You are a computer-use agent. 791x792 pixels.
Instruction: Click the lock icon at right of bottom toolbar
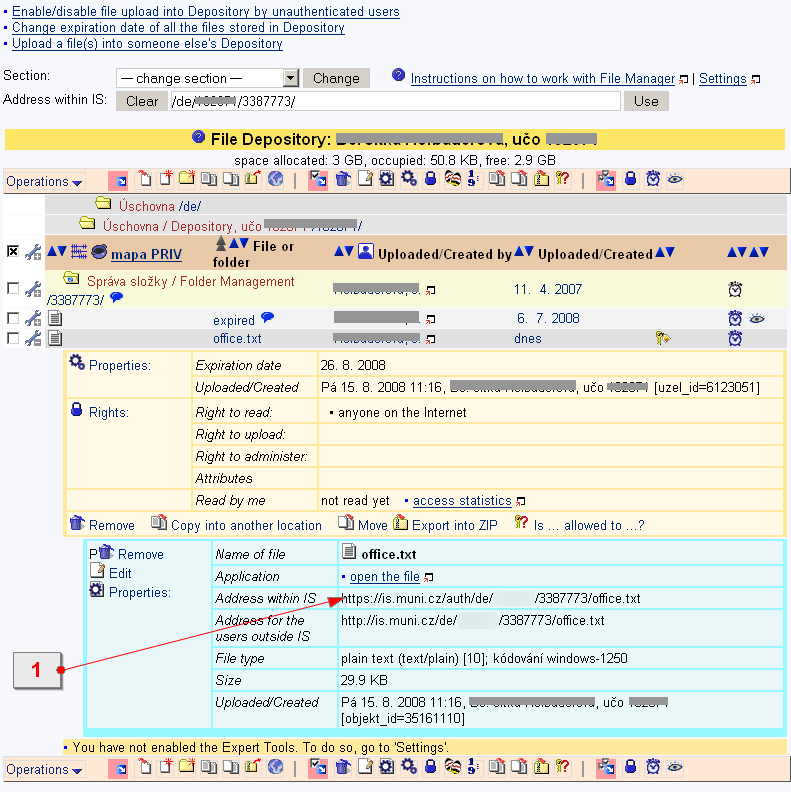click(630, 767)
